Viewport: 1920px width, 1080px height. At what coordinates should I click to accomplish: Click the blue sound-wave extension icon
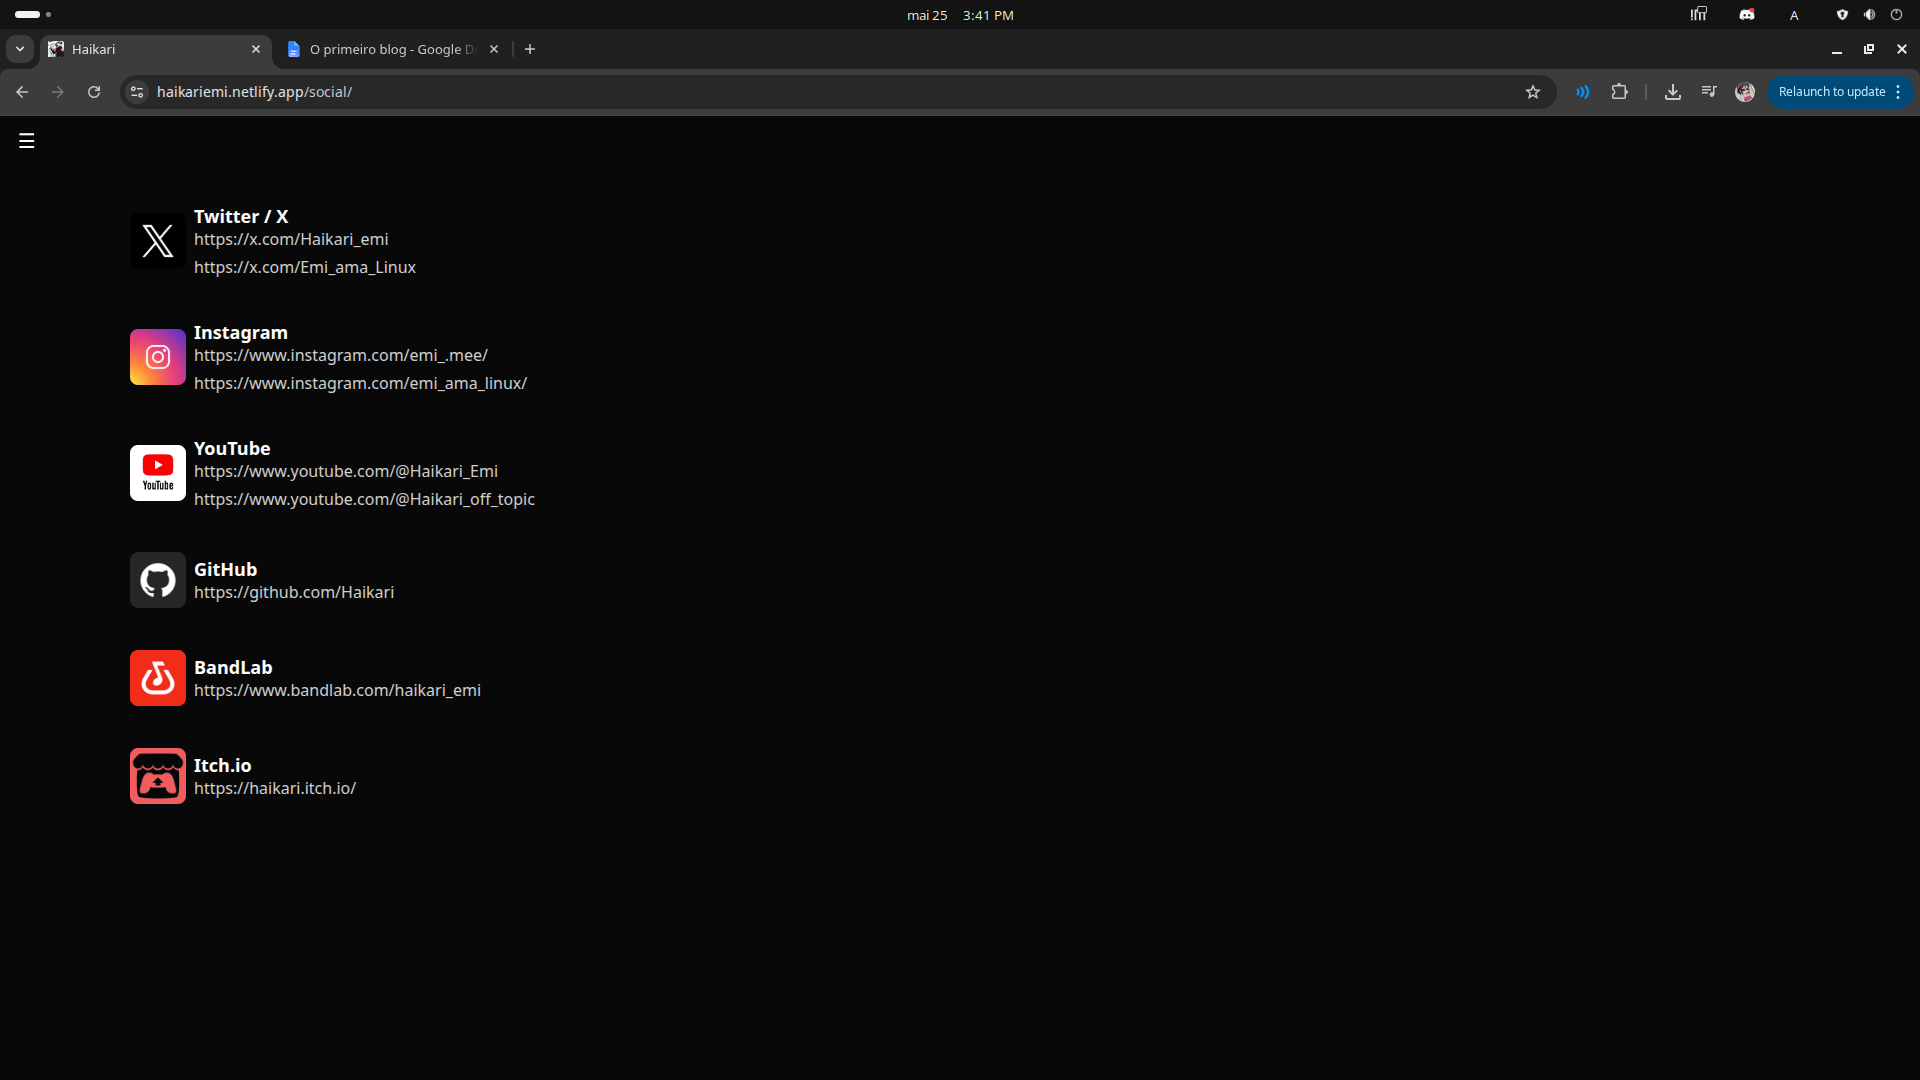click(x=1583, y=92)
